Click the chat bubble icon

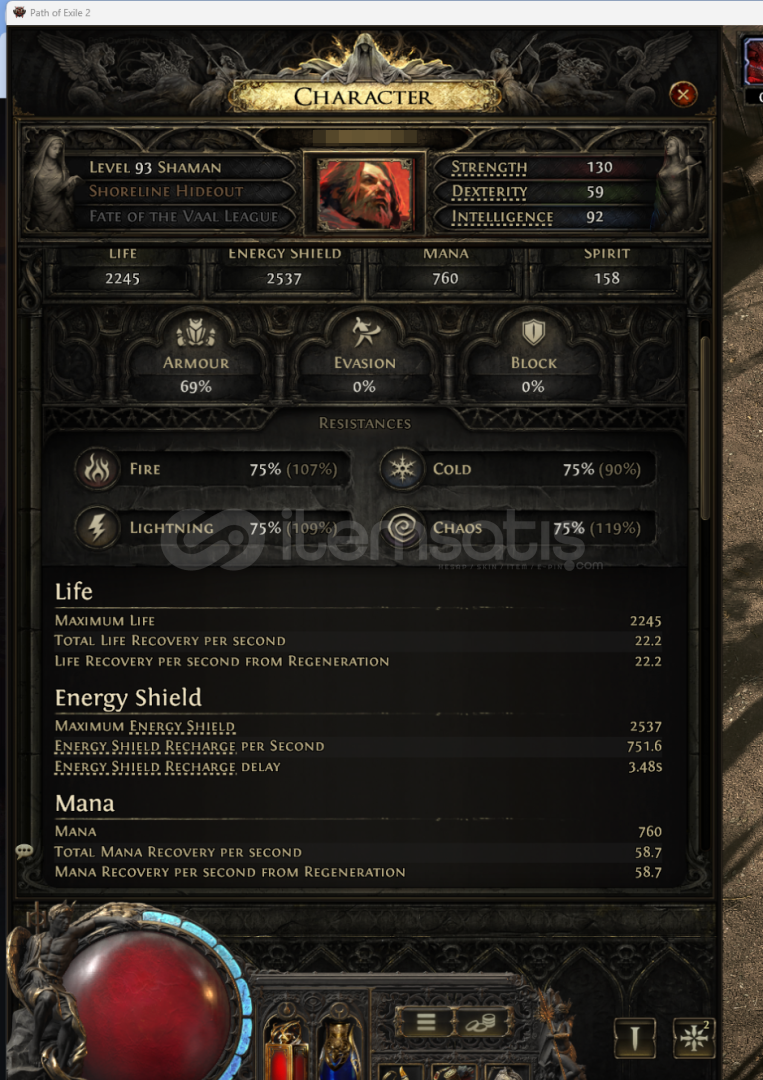point(24,851)
